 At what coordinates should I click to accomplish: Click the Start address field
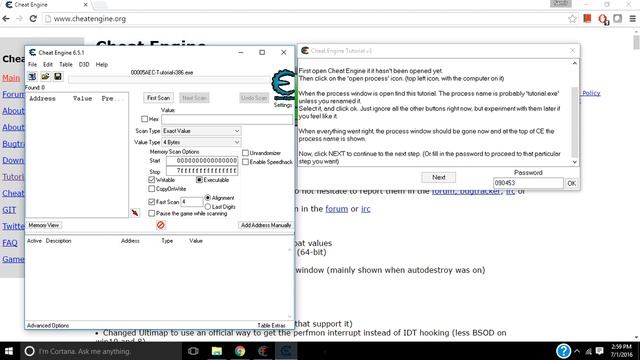[x=202, y=161]
